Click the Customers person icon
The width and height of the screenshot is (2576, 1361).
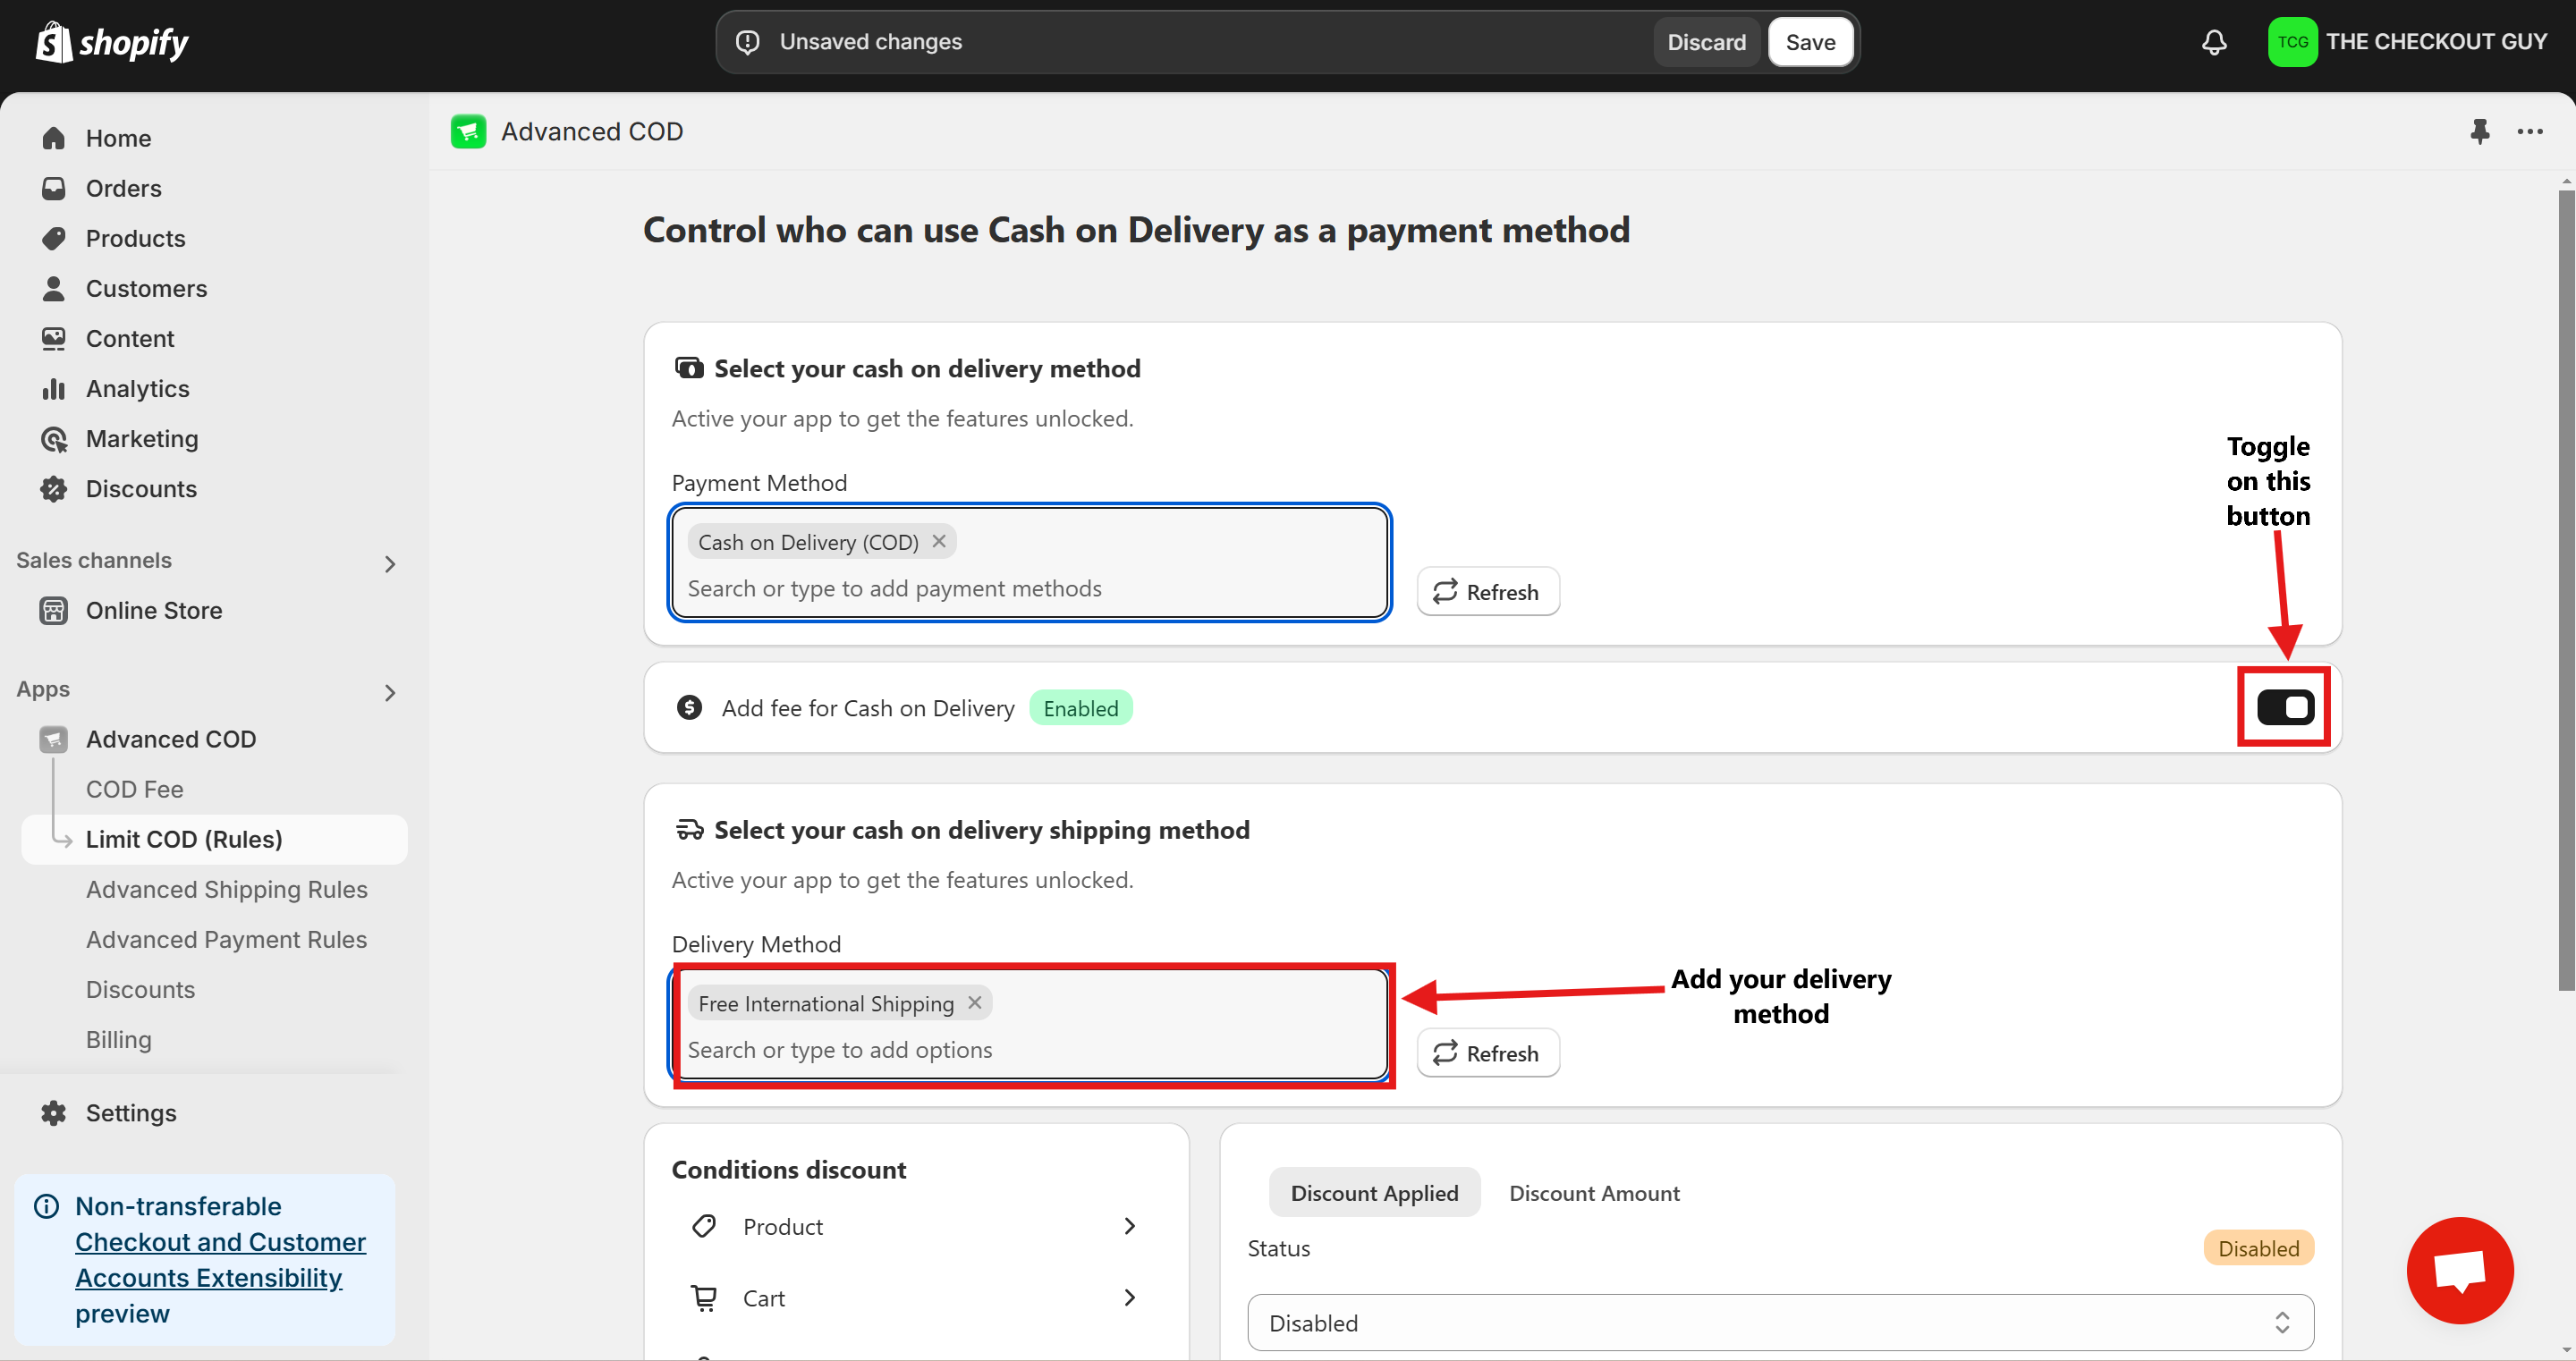pos(54,288)
